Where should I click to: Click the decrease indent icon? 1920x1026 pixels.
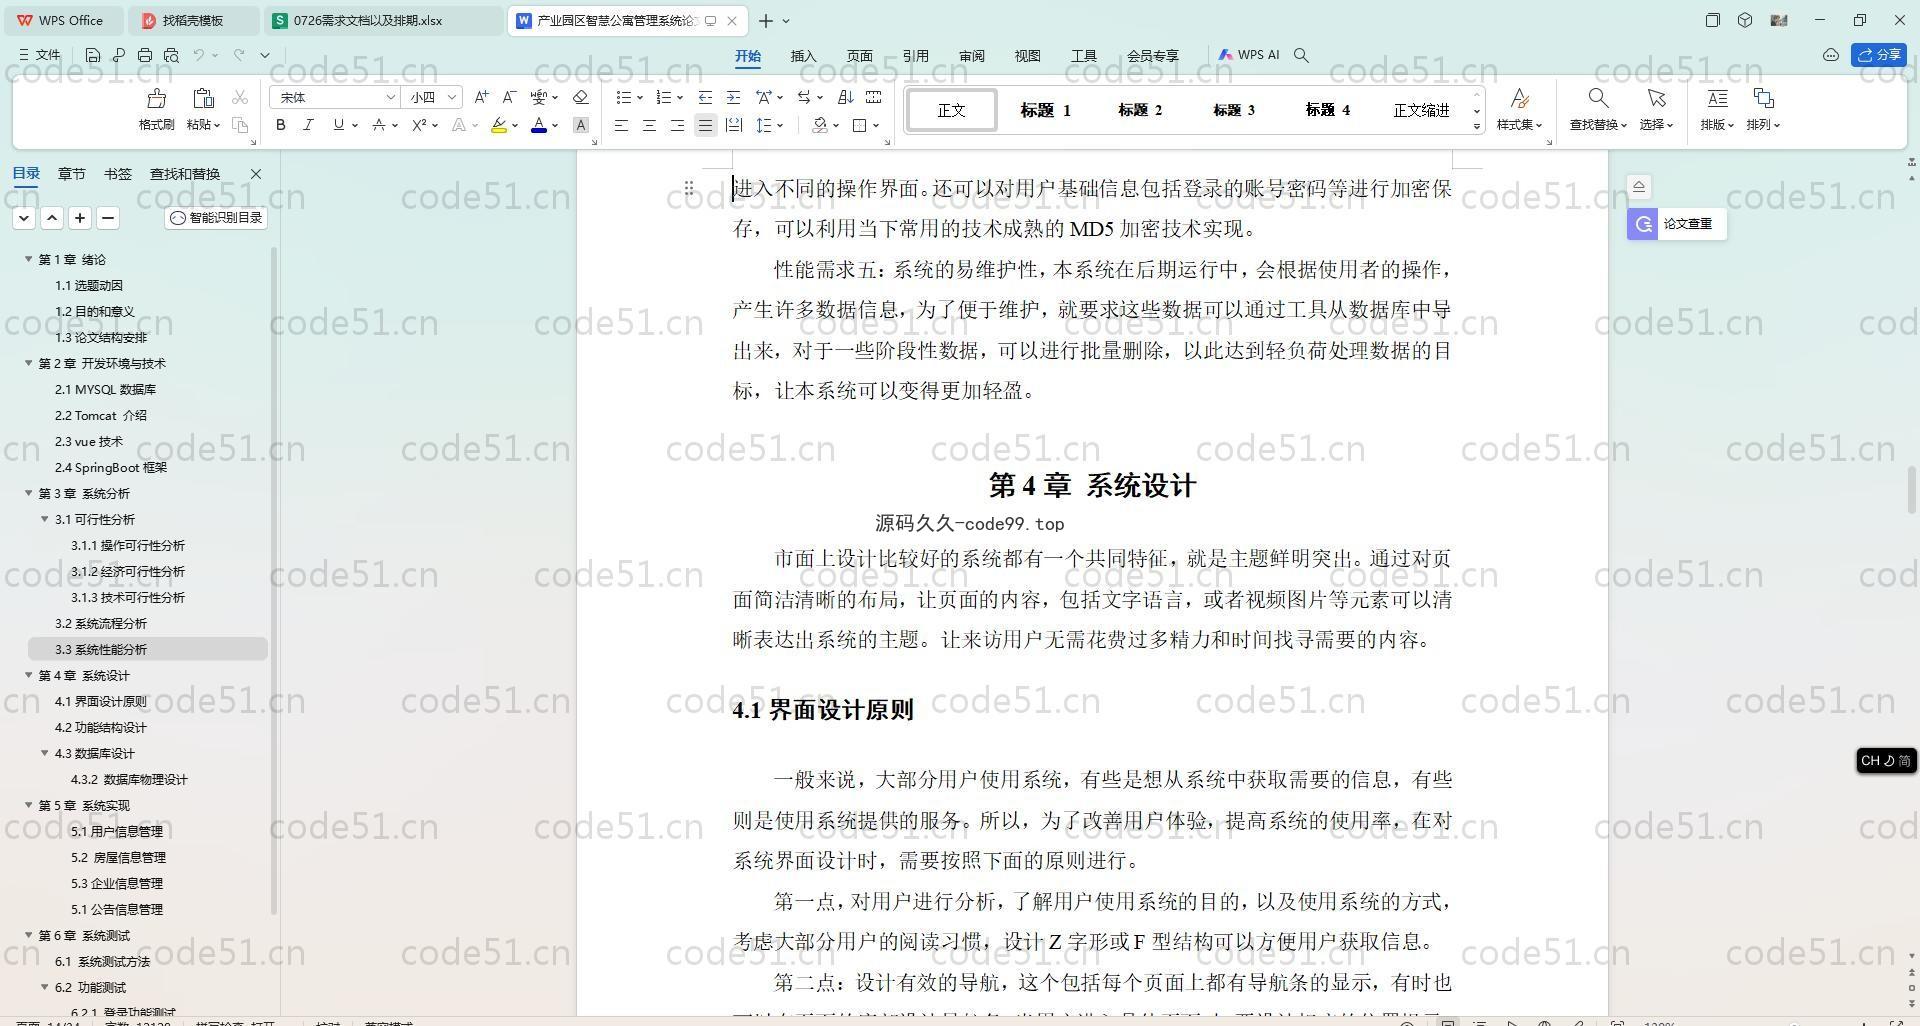click(x=705, y=97)
